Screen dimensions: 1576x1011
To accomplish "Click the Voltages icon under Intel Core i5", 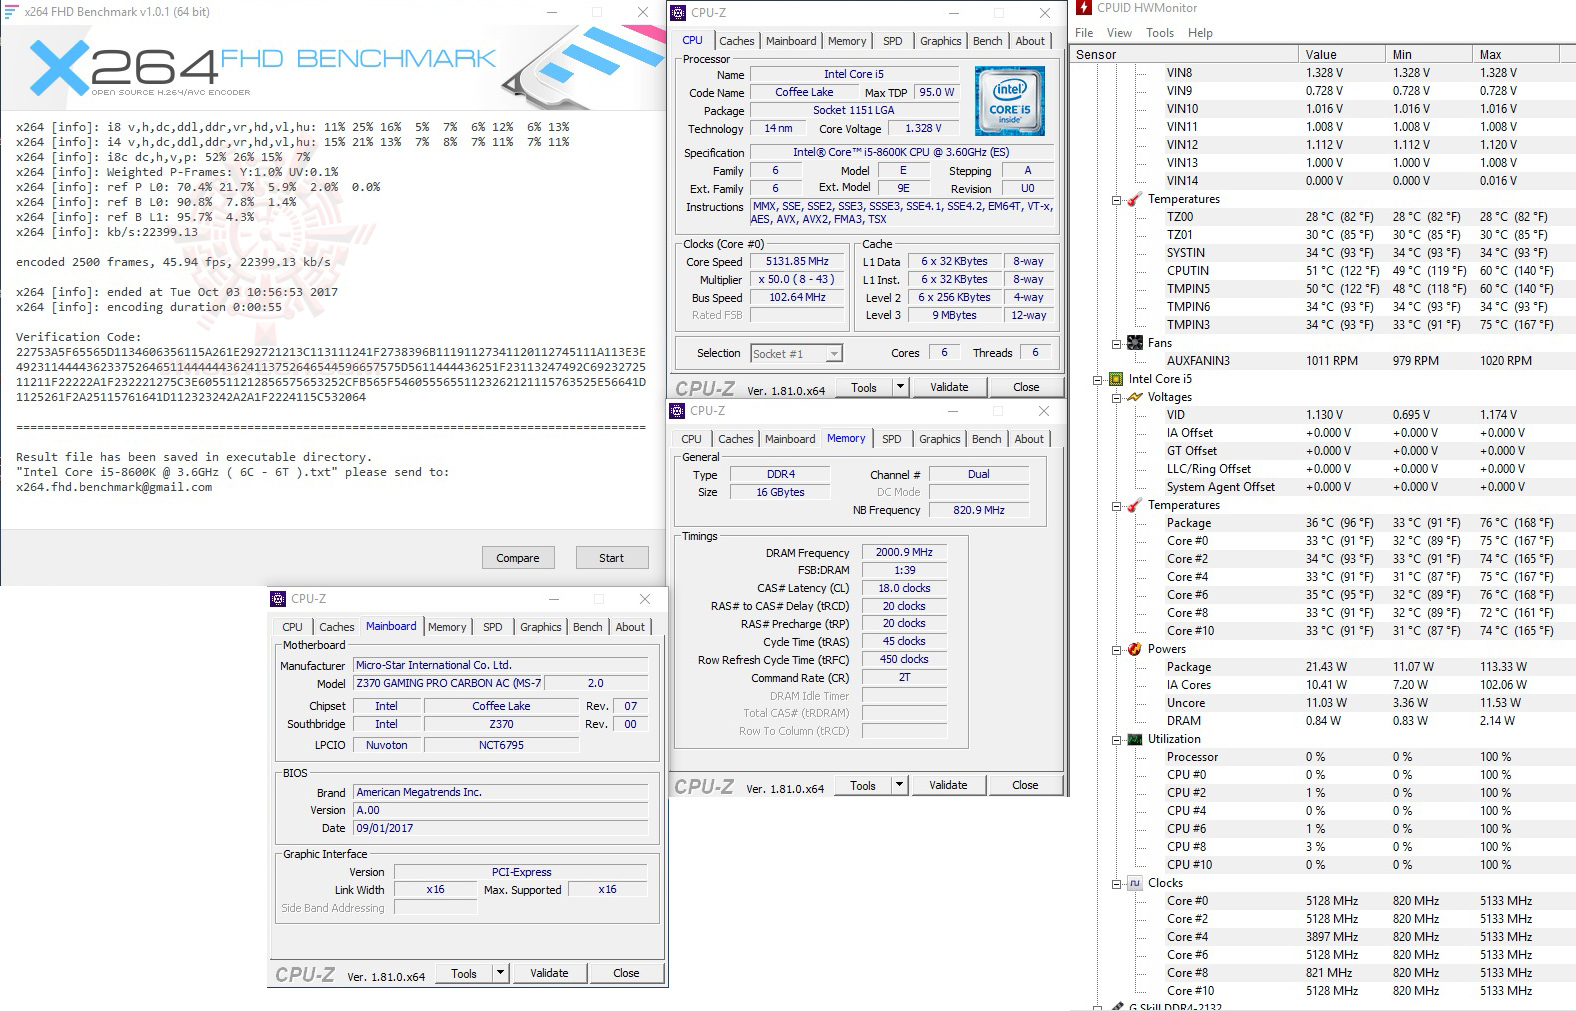I will tap(1134, 397).
